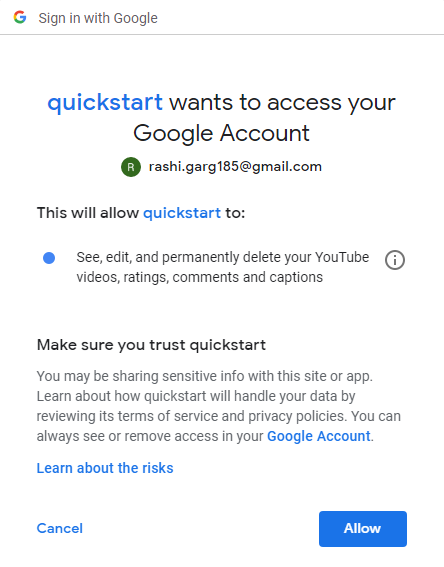This screenshot has height=567, width=444.
Task: Open the permission info circle icon
Action: [394, 260]
